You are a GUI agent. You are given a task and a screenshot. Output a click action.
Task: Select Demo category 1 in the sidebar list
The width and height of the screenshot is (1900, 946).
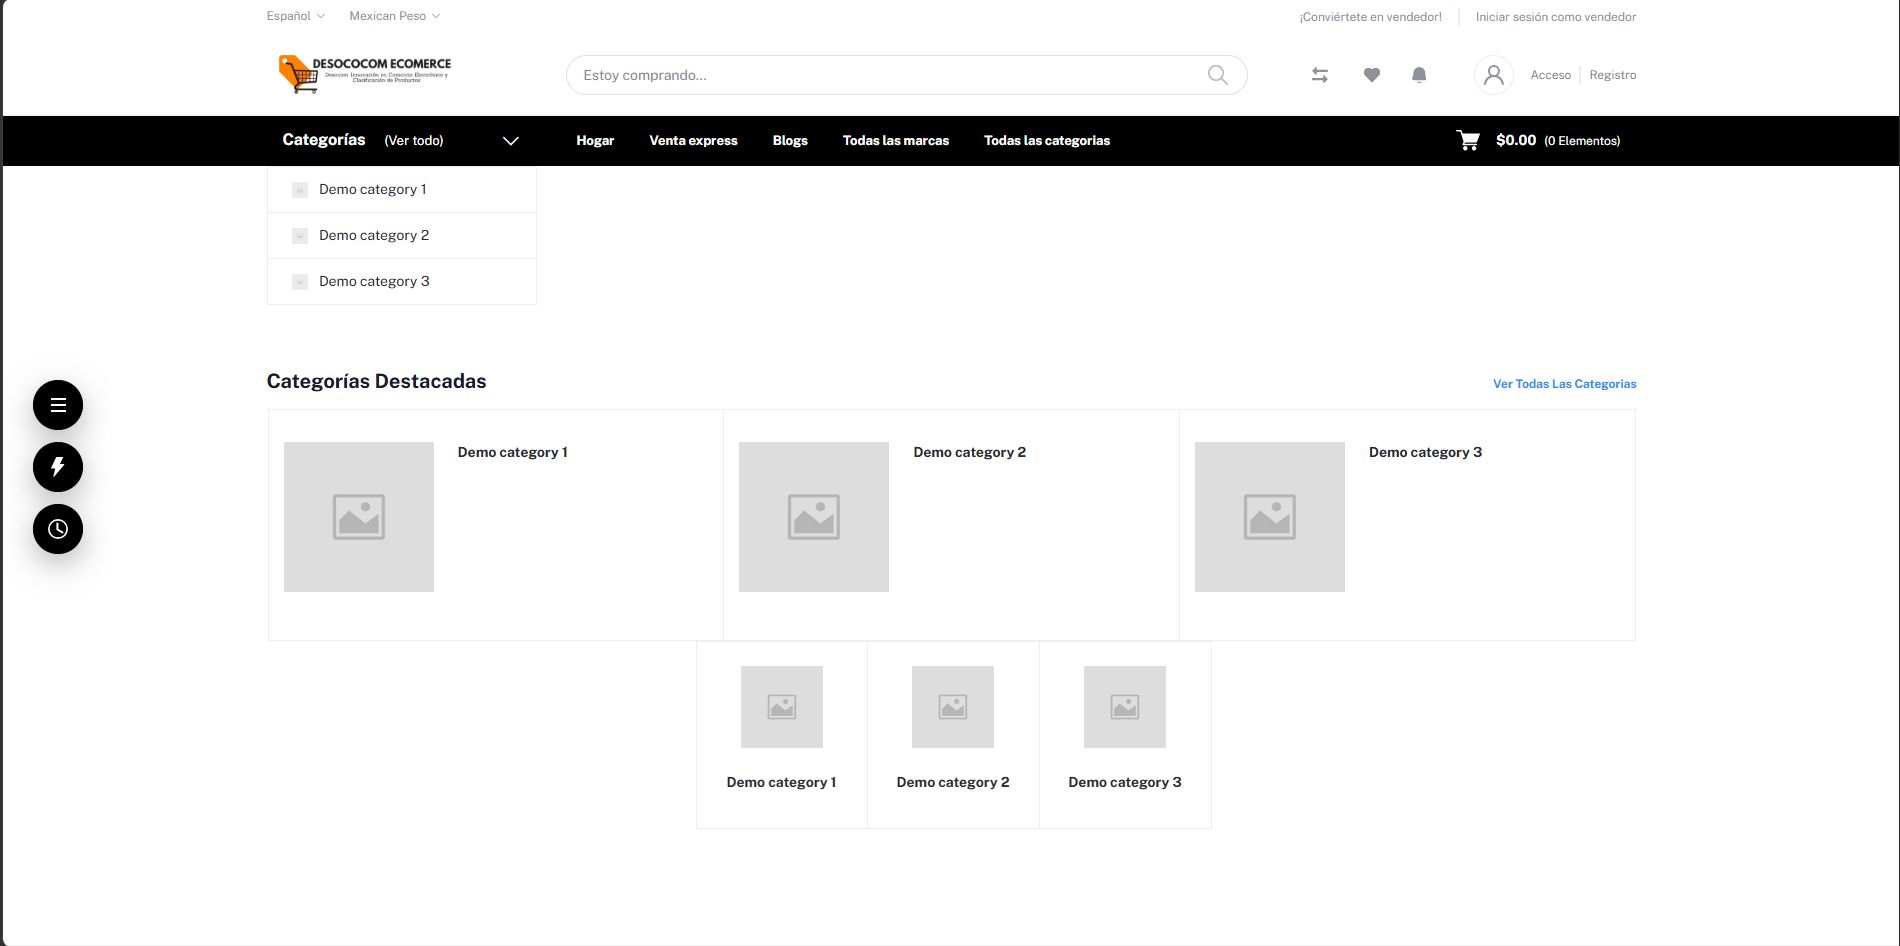(x=402, y=189)
